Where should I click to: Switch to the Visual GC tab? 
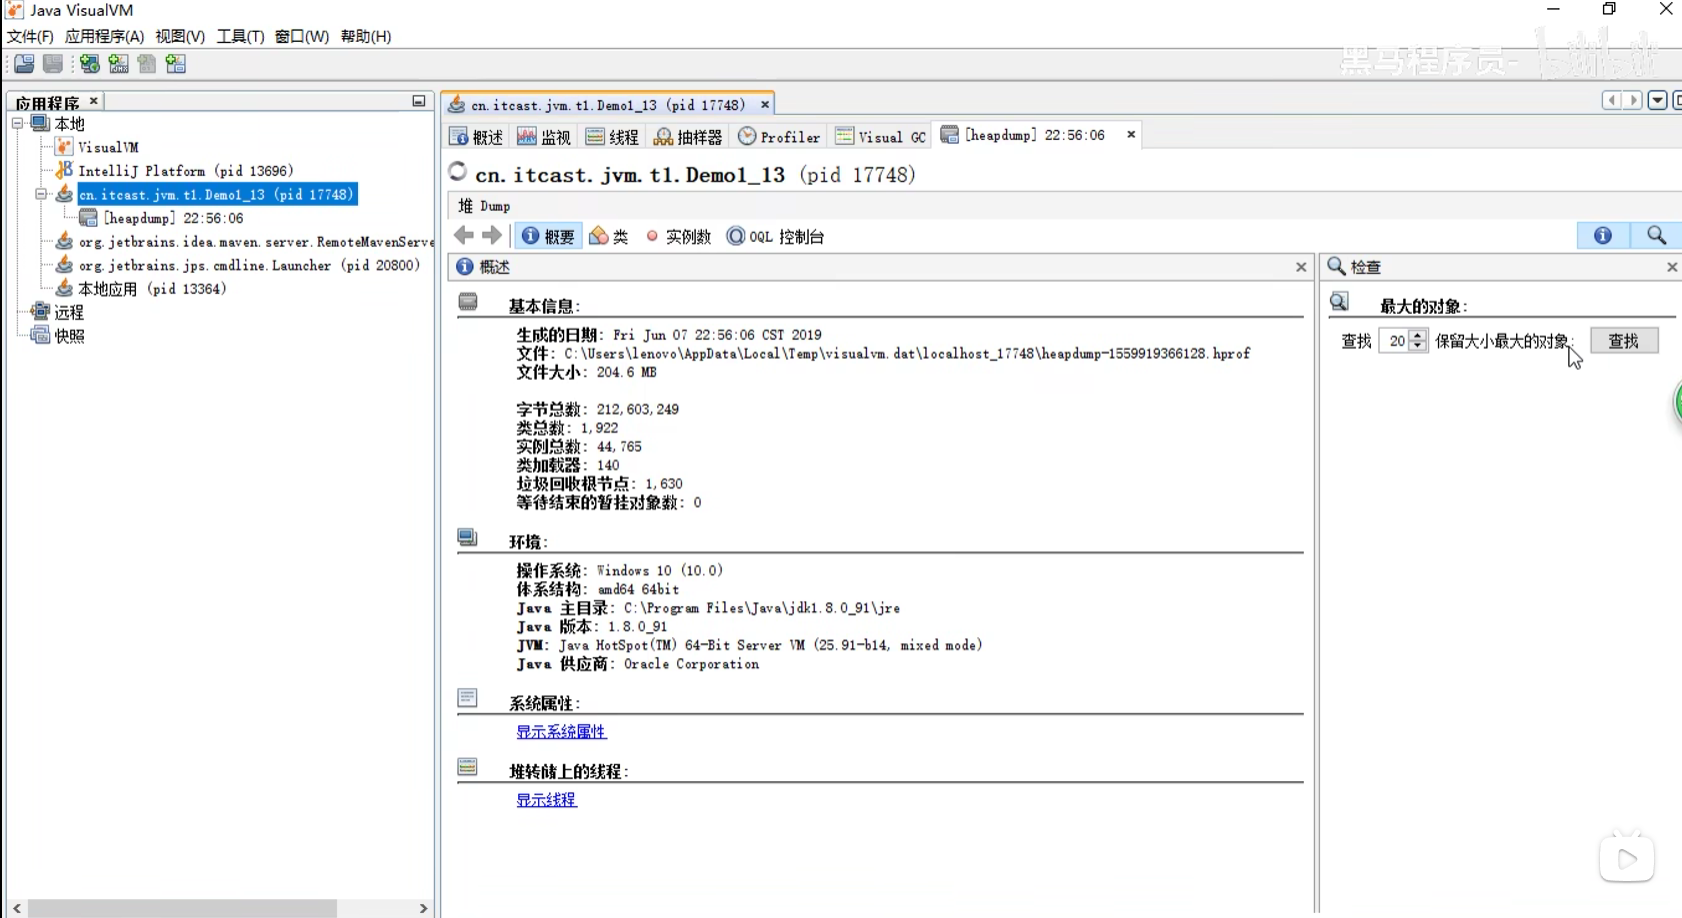pos(881,137)
